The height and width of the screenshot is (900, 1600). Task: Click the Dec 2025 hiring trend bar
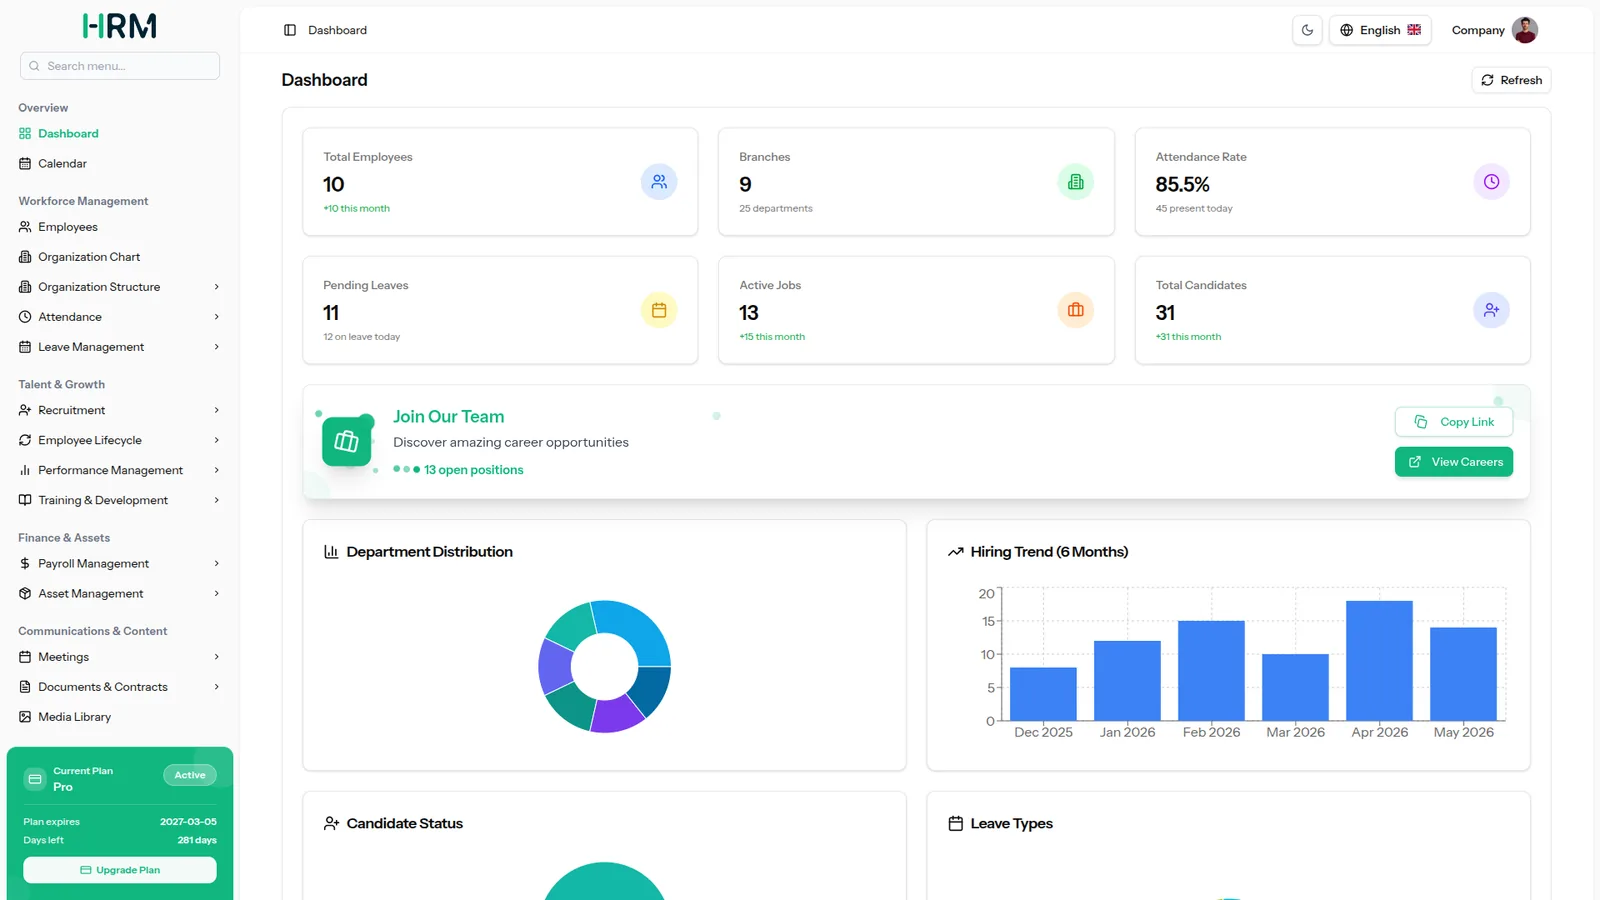click(x=1043, y=694)
